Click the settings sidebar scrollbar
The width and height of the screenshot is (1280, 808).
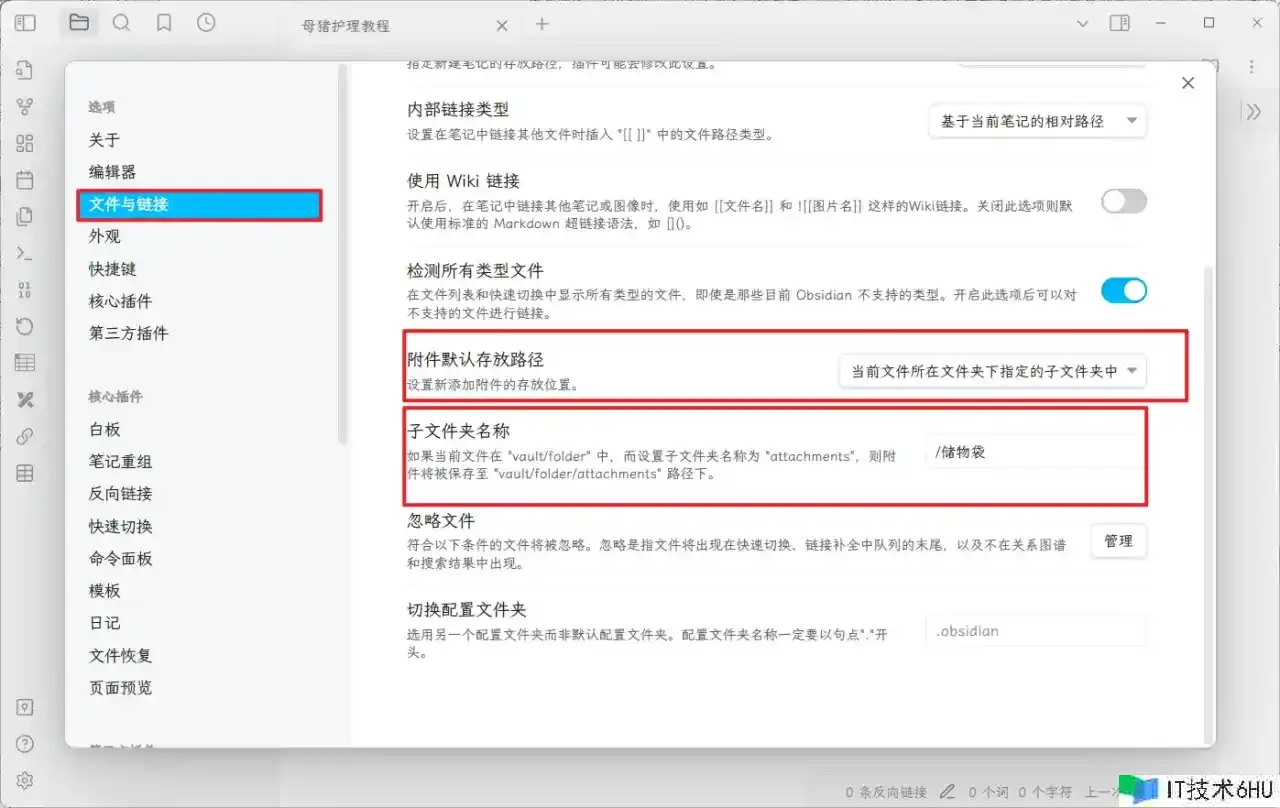[343, 255]
